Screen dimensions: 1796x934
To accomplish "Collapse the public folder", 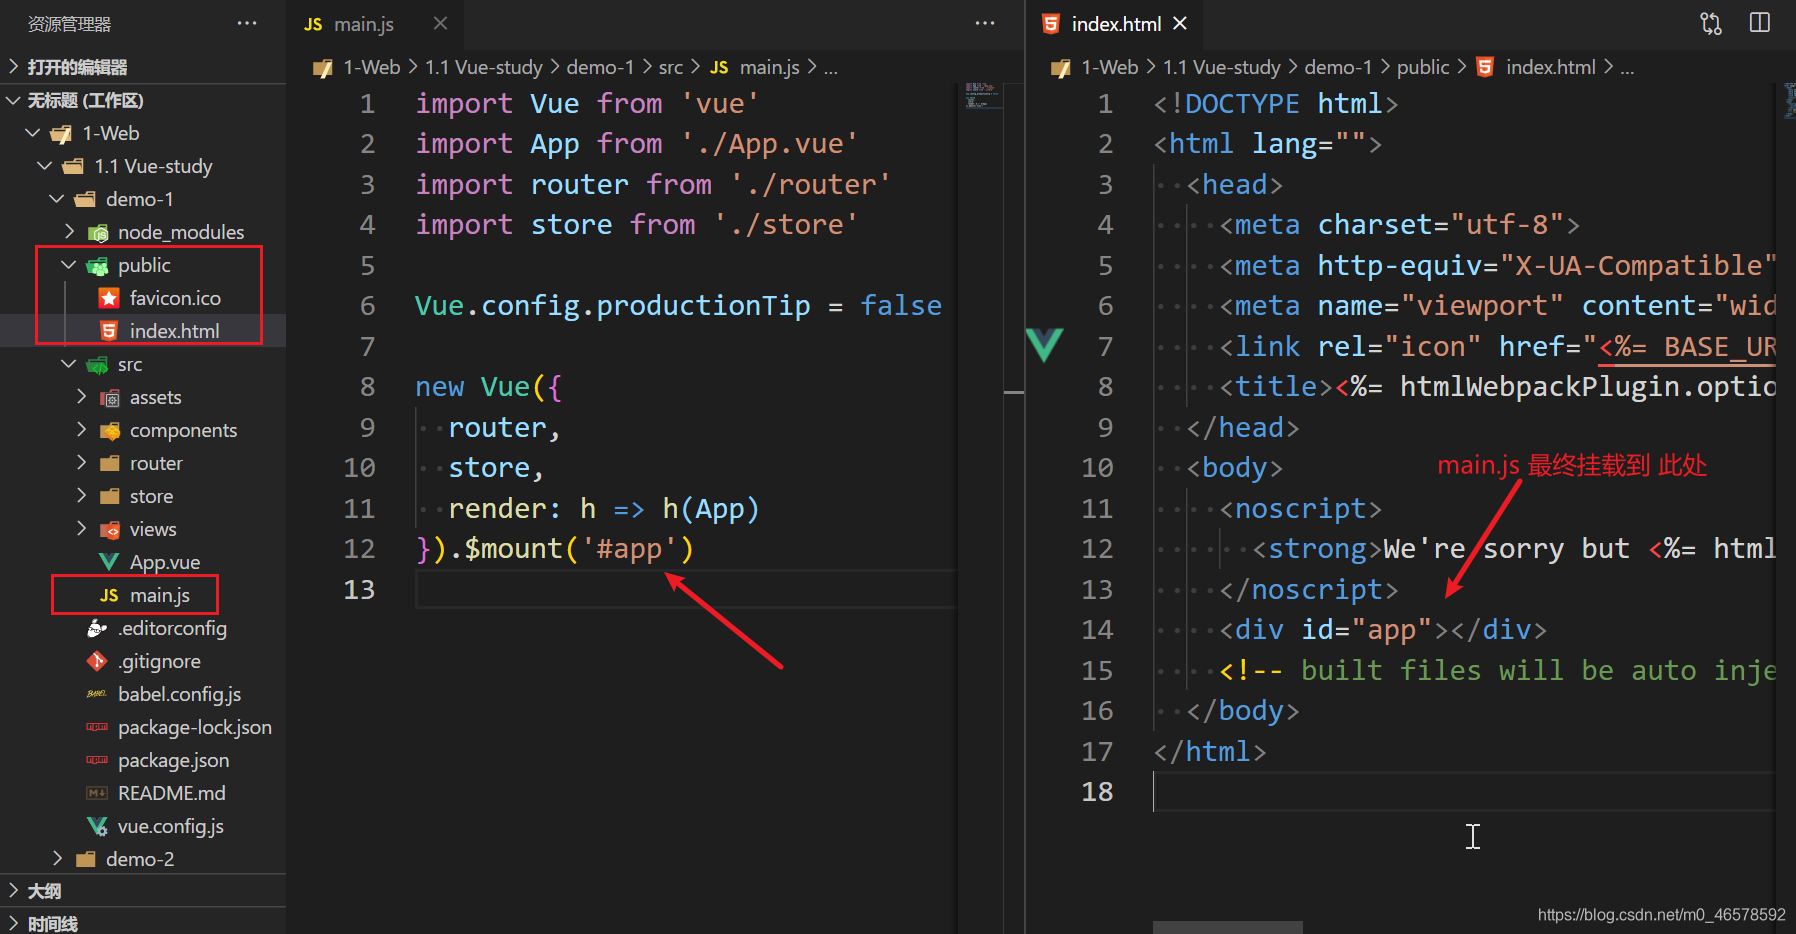I will pyautogui.click(x=69, y=265).
